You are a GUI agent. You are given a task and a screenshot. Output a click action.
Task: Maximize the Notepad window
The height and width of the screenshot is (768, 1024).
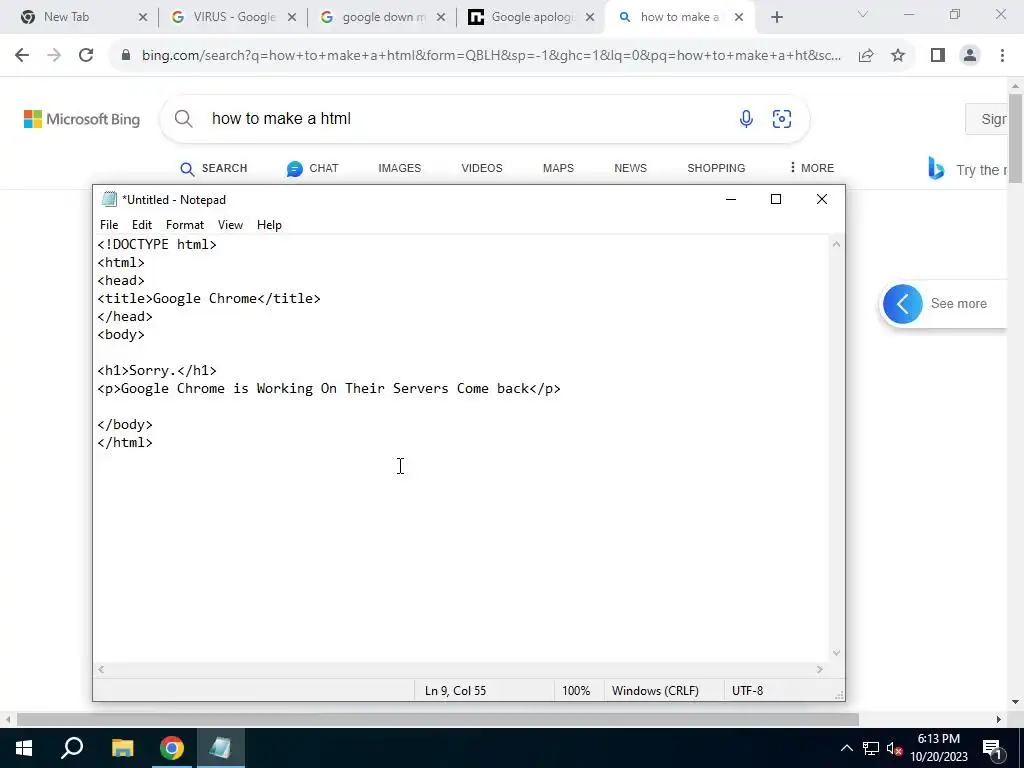coord(776,199)
